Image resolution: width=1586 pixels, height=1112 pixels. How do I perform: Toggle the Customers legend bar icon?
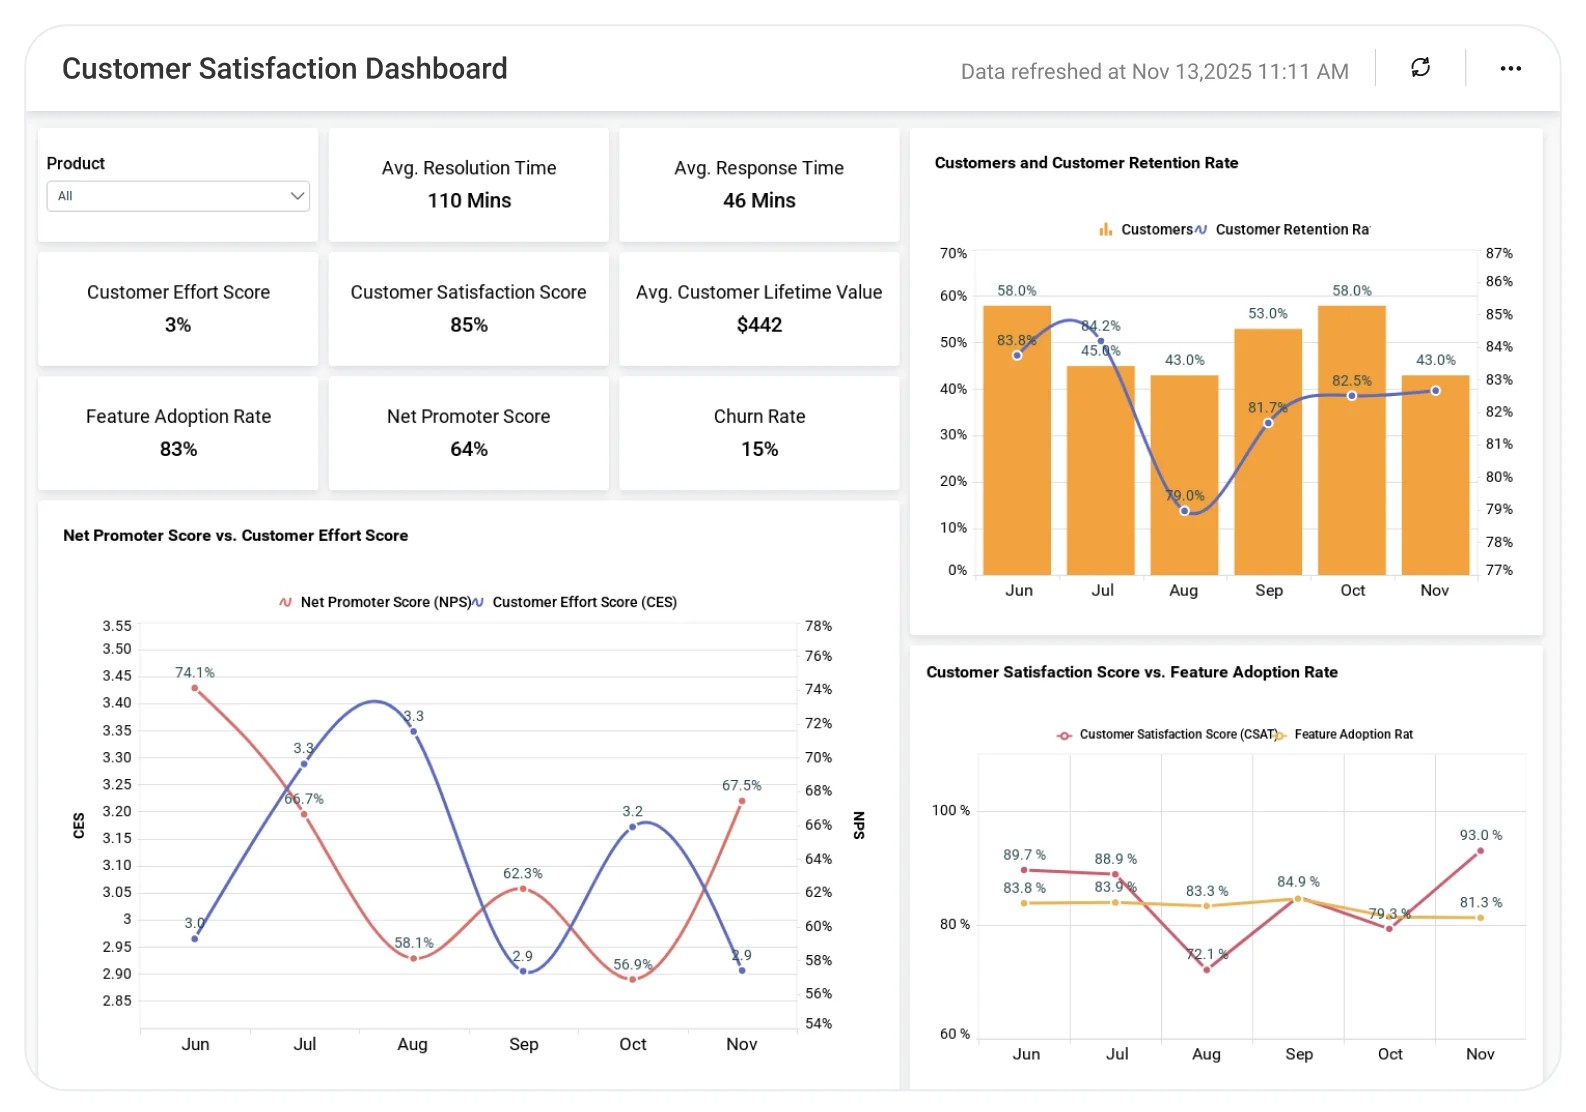(x=1105, y=230)
